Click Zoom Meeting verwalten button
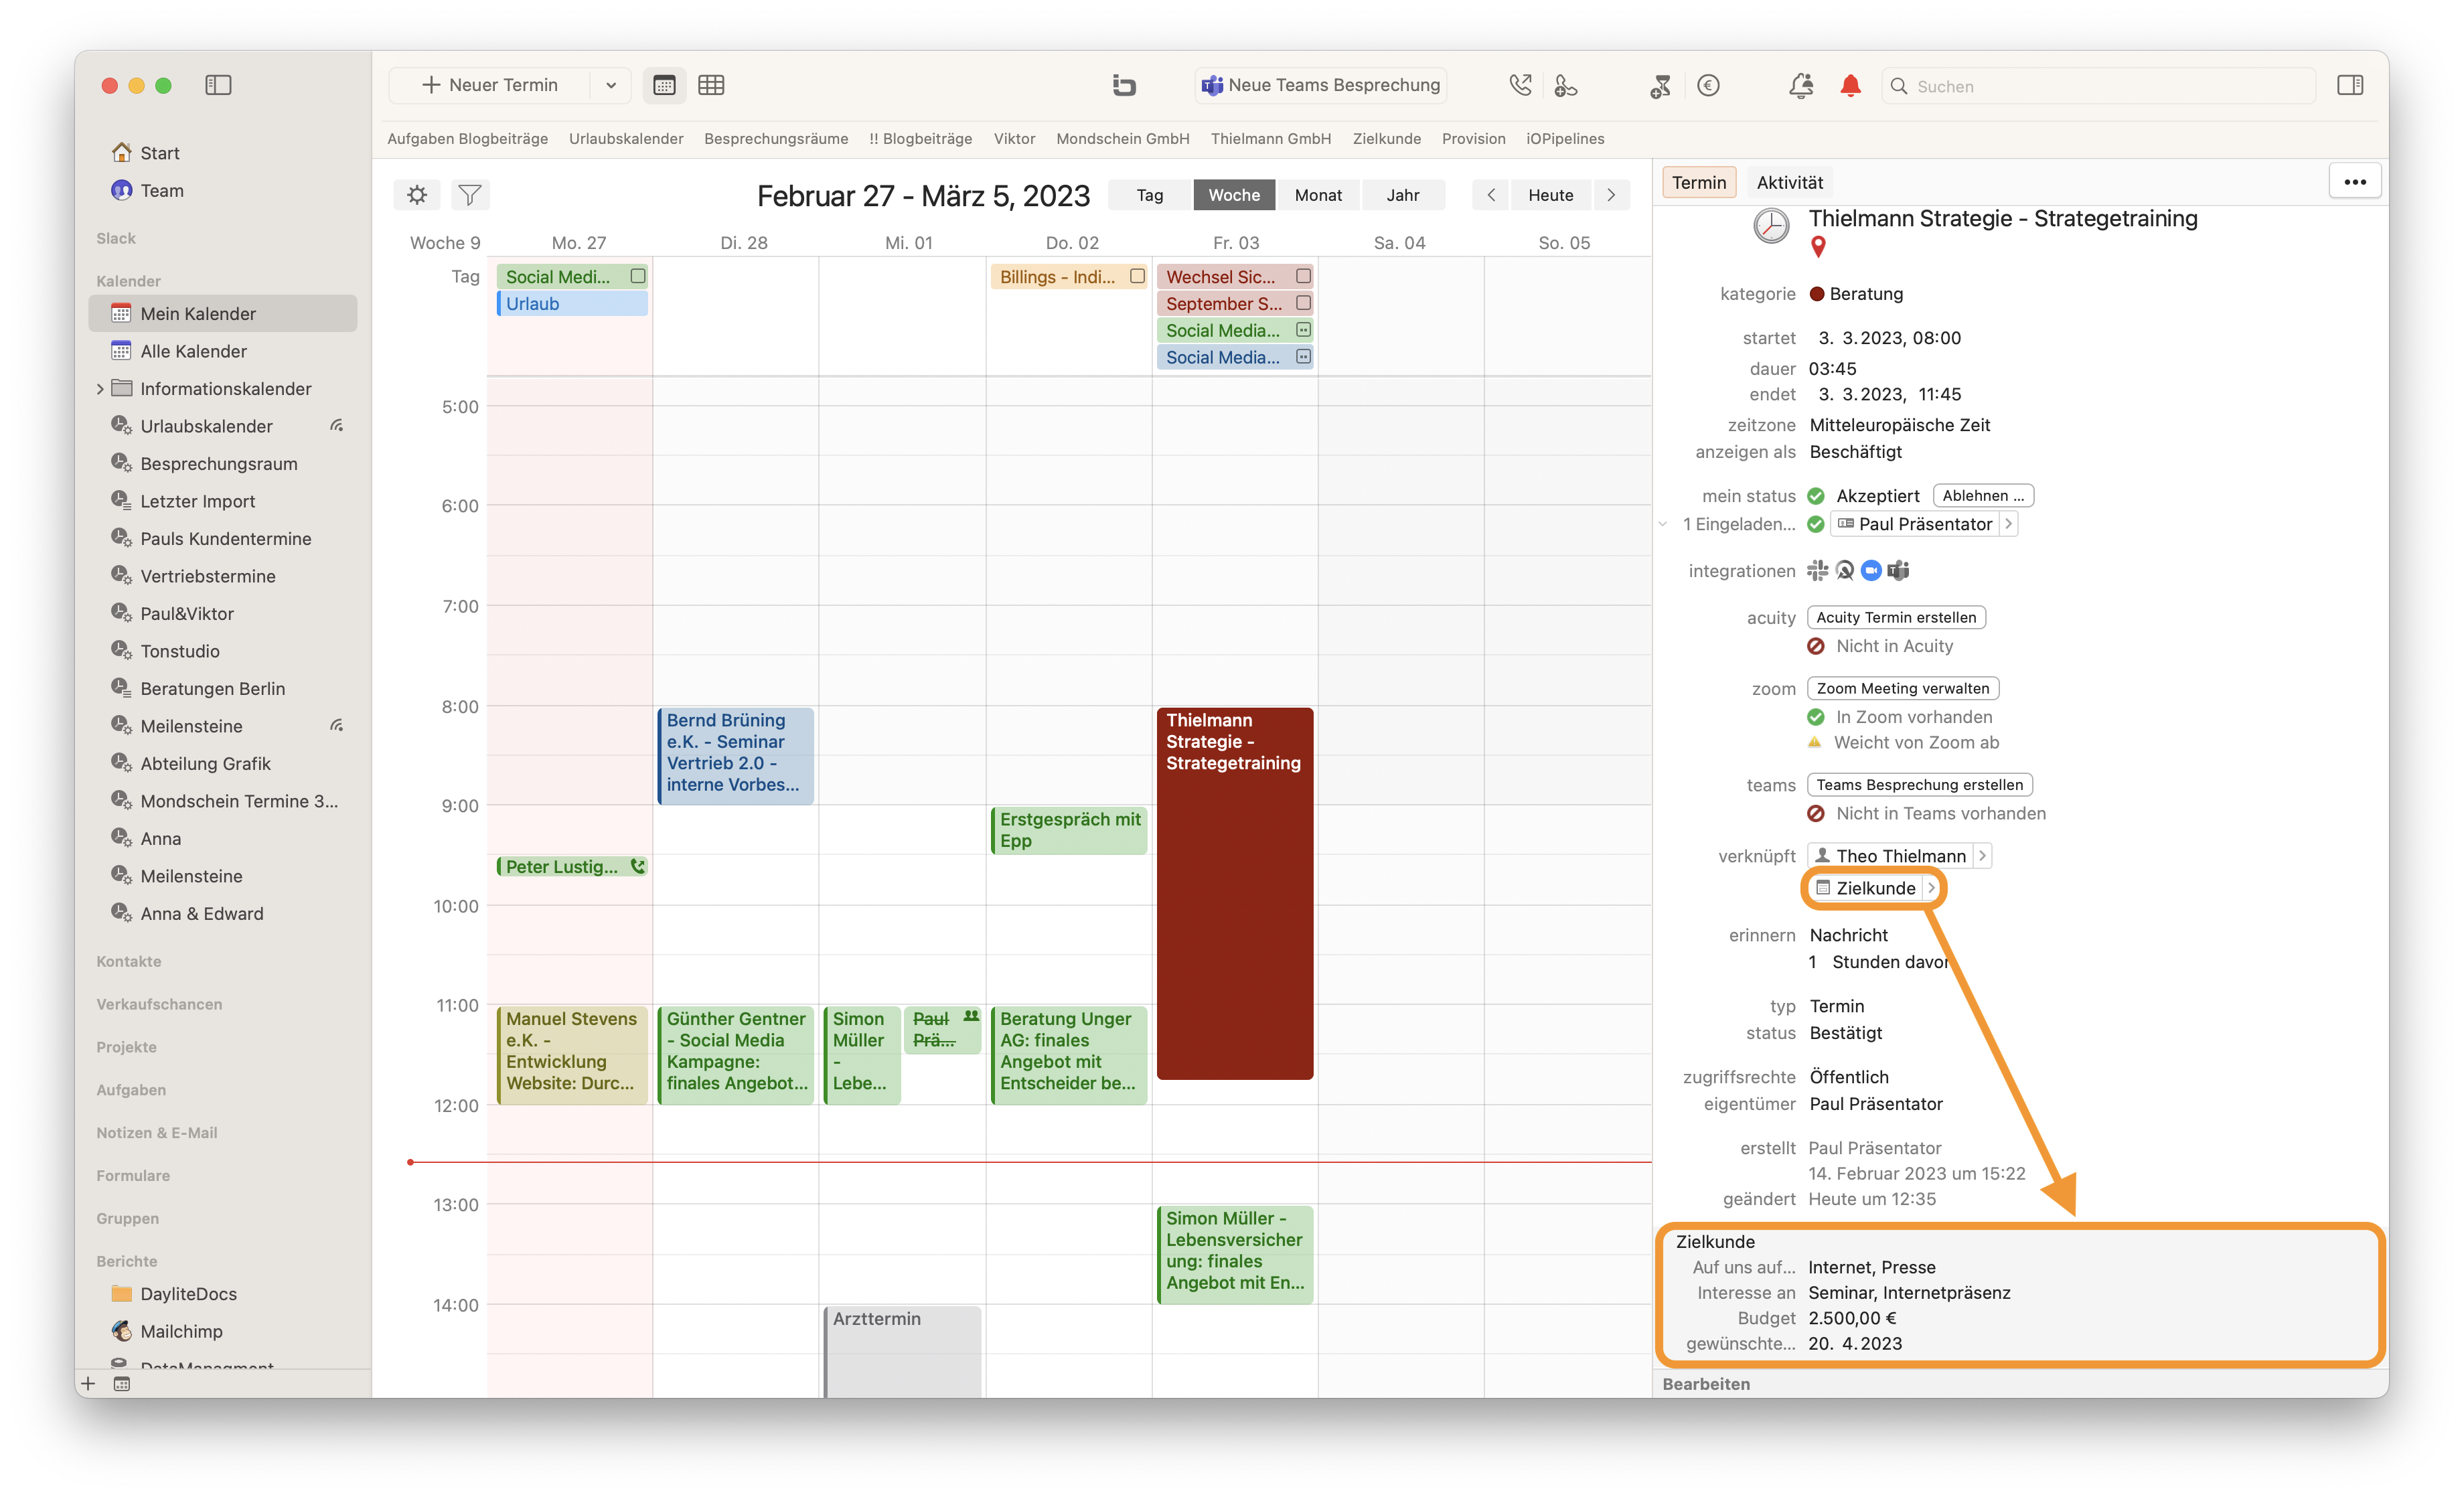Viewport: 2464px width, 1497px height. 1903,688
